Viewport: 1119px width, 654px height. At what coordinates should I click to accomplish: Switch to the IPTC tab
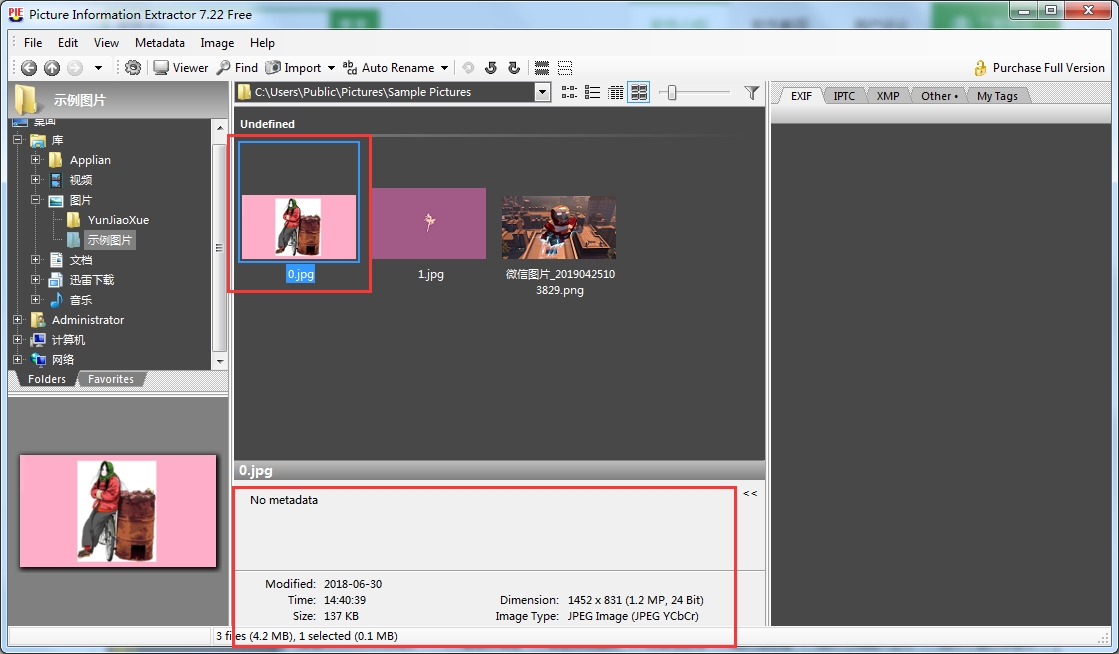pyautogui.click(x=844, y=96)
